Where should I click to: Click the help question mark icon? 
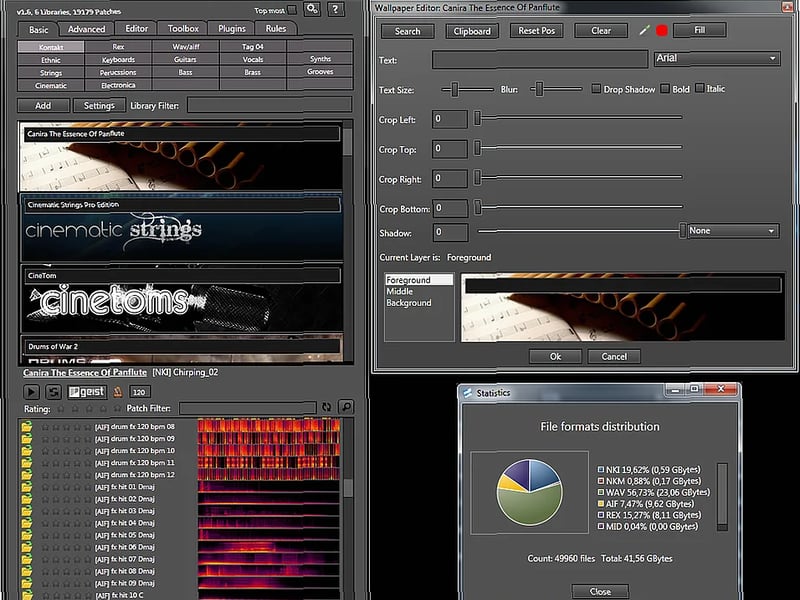pyautogui.click(x=336, y=9)
